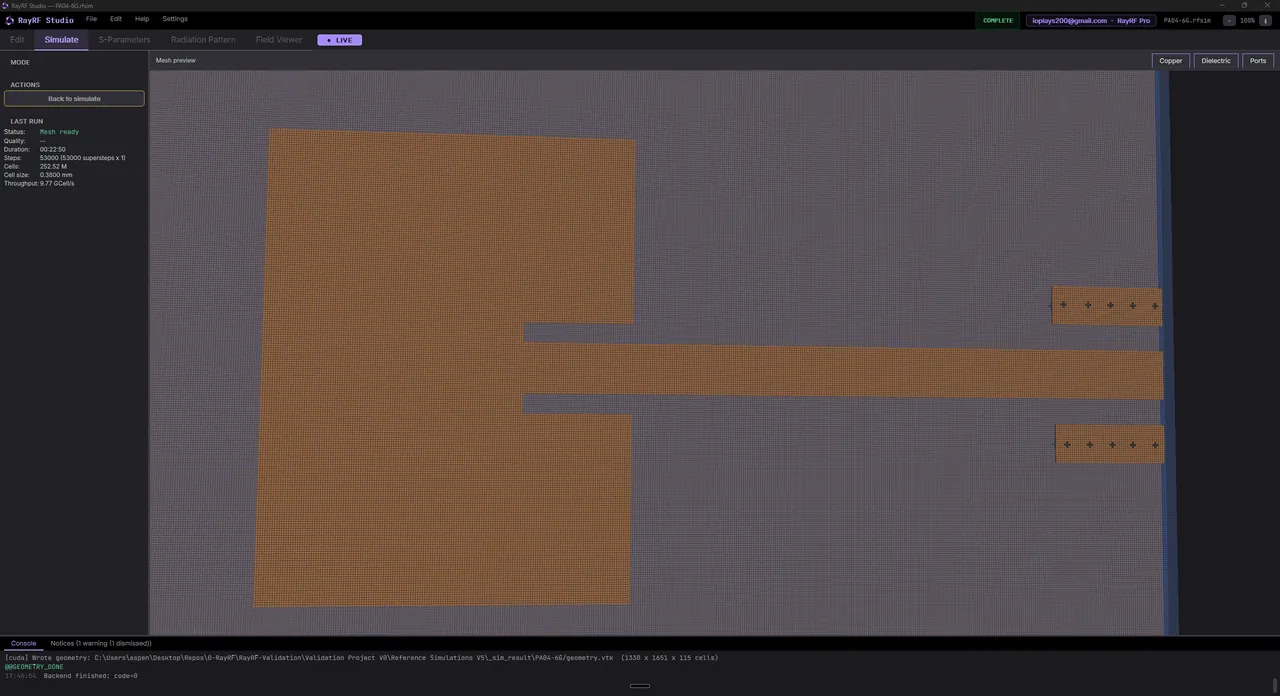
Task: Click the Wrote geometry console output line
Action: 361,658
